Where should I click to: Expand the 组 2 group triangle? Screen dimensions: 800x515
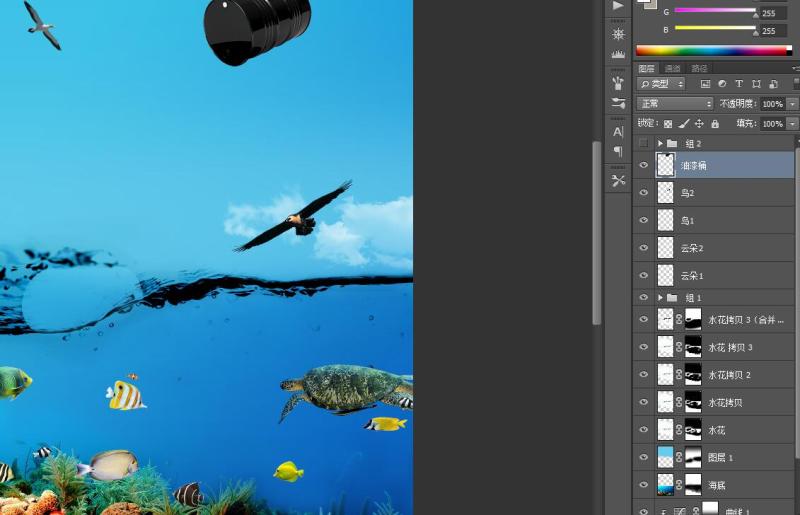pos(660,143)
